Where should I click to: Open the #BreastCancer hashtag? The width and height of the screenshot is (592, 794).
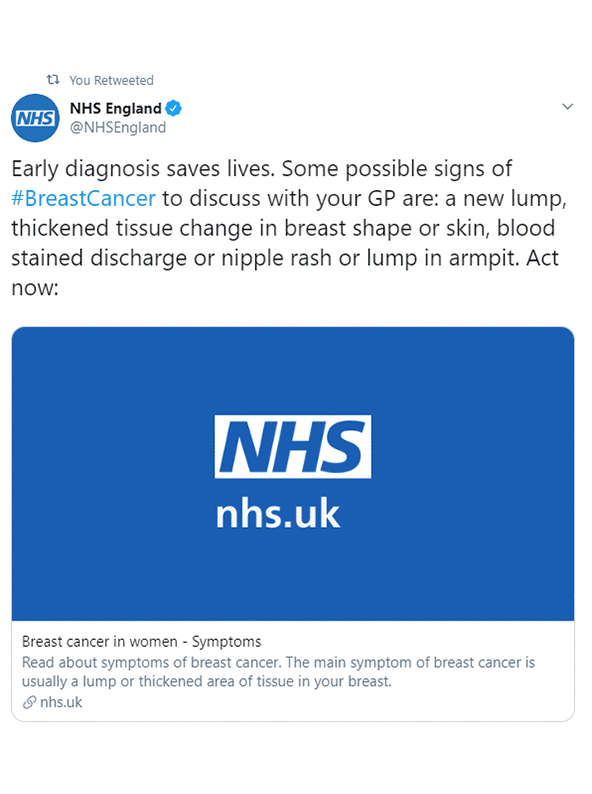click(x=84, y=198)
